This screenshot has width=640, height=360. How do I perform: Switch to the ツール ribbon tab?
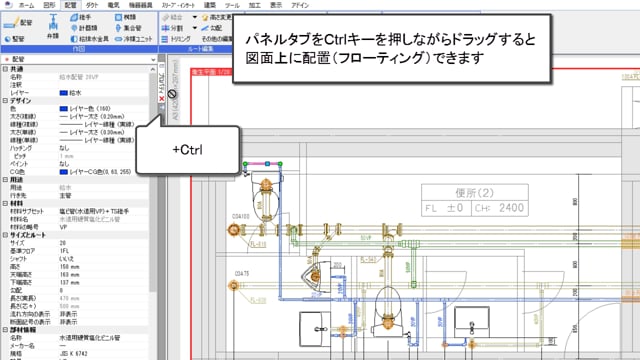232,5
